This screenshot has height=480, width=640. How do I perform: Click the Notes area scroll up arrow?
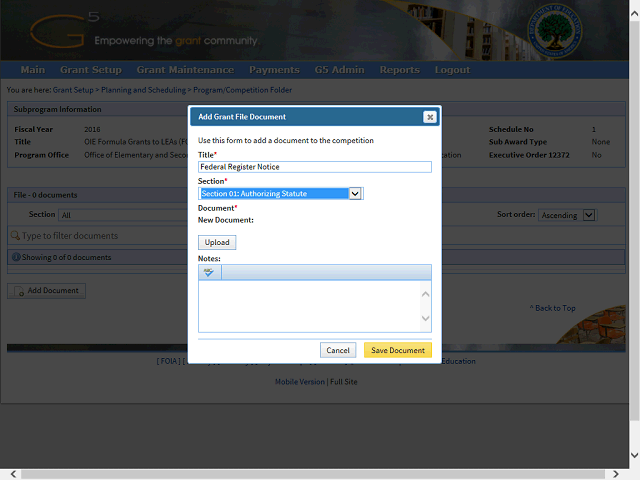(x=425, y=294)
